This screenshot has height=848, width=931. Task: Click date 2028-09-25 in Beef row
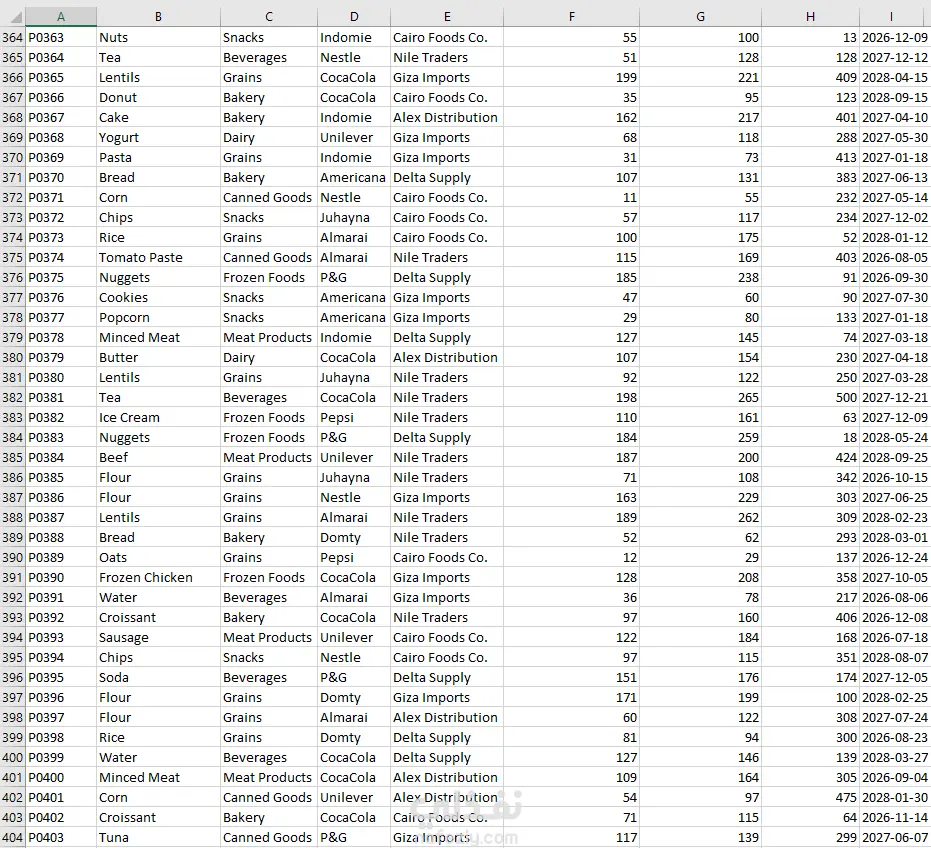(895, 457)
